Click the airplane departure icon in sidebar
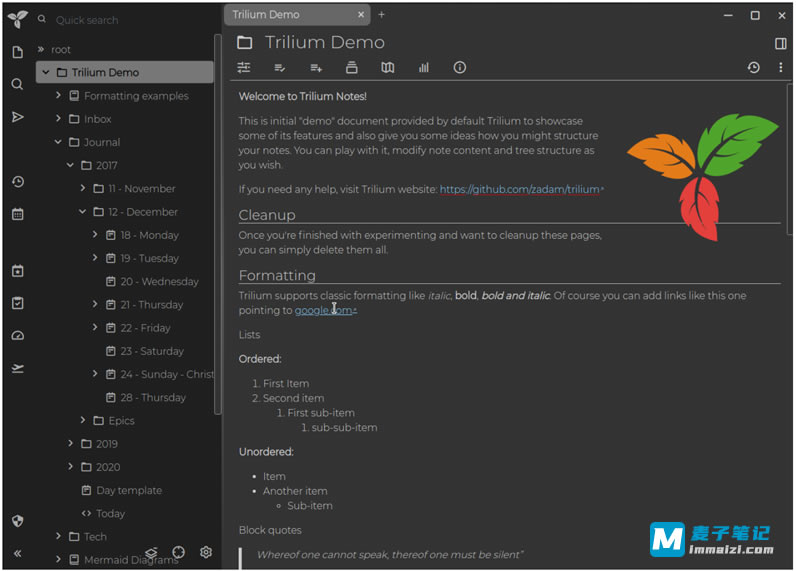Image resolution: width=796 pixels, height=571 pixels. tap(18, 368)
